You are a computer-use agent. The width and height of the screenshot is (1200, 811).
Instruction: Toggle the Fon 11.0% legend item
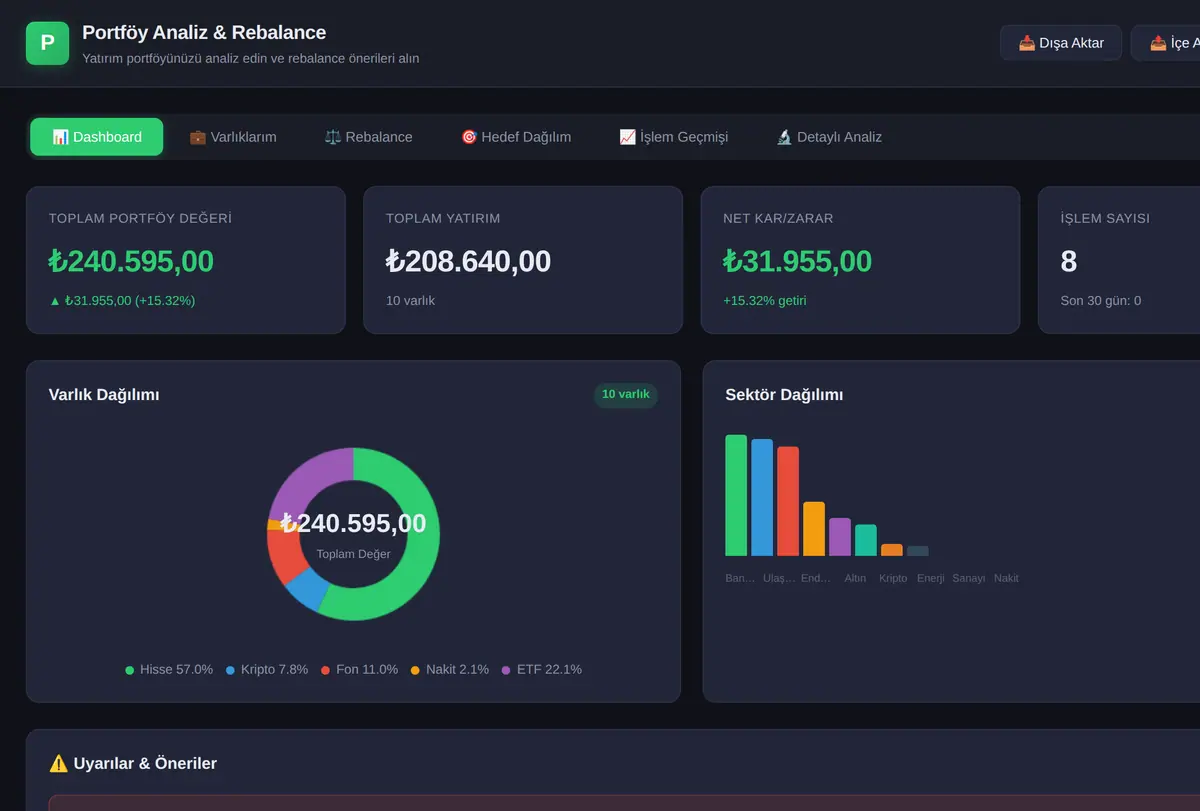coord(359,670)
